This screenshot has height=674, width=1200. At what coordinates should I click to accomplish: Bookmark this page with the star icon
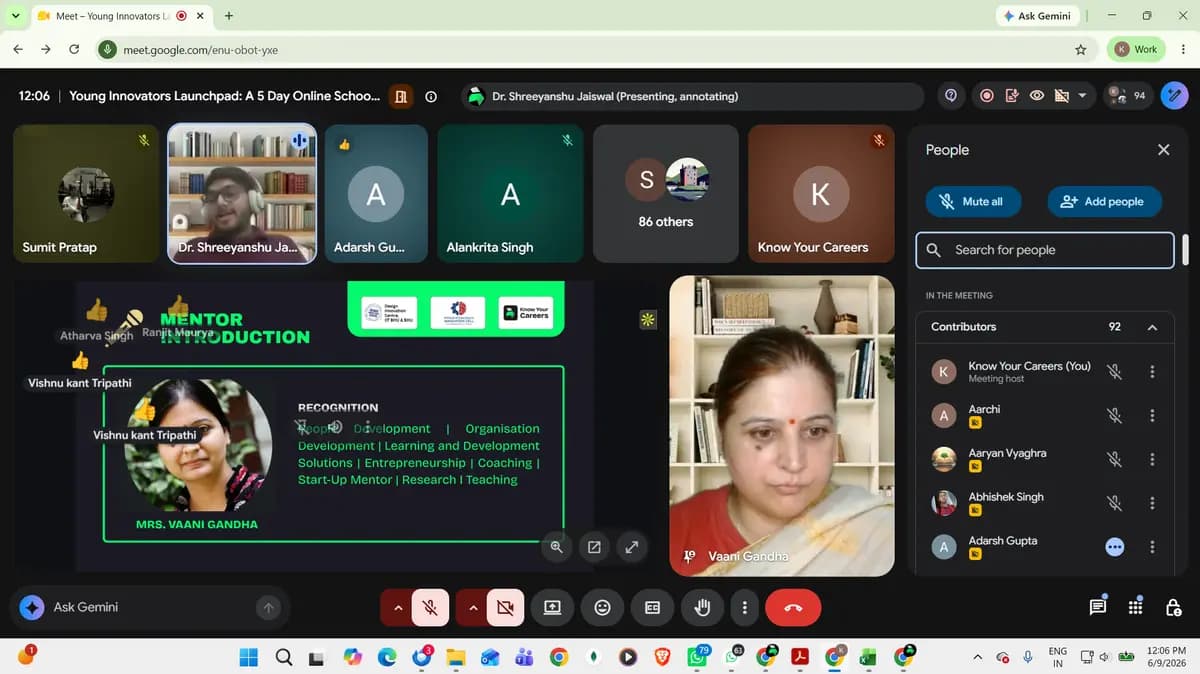point(1080,49)
